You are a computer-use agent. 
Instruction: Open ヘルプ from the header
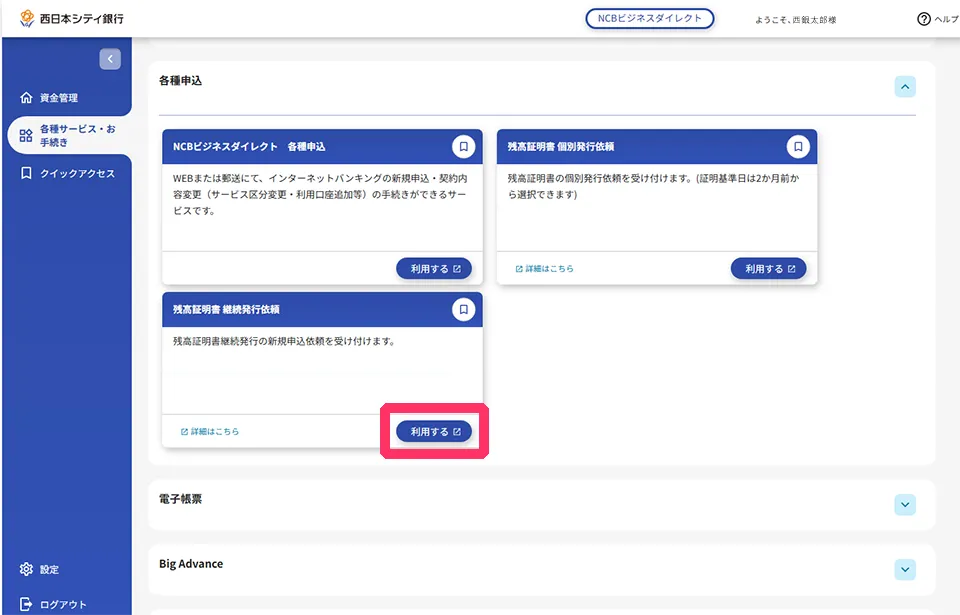click(x=937, y=19)
